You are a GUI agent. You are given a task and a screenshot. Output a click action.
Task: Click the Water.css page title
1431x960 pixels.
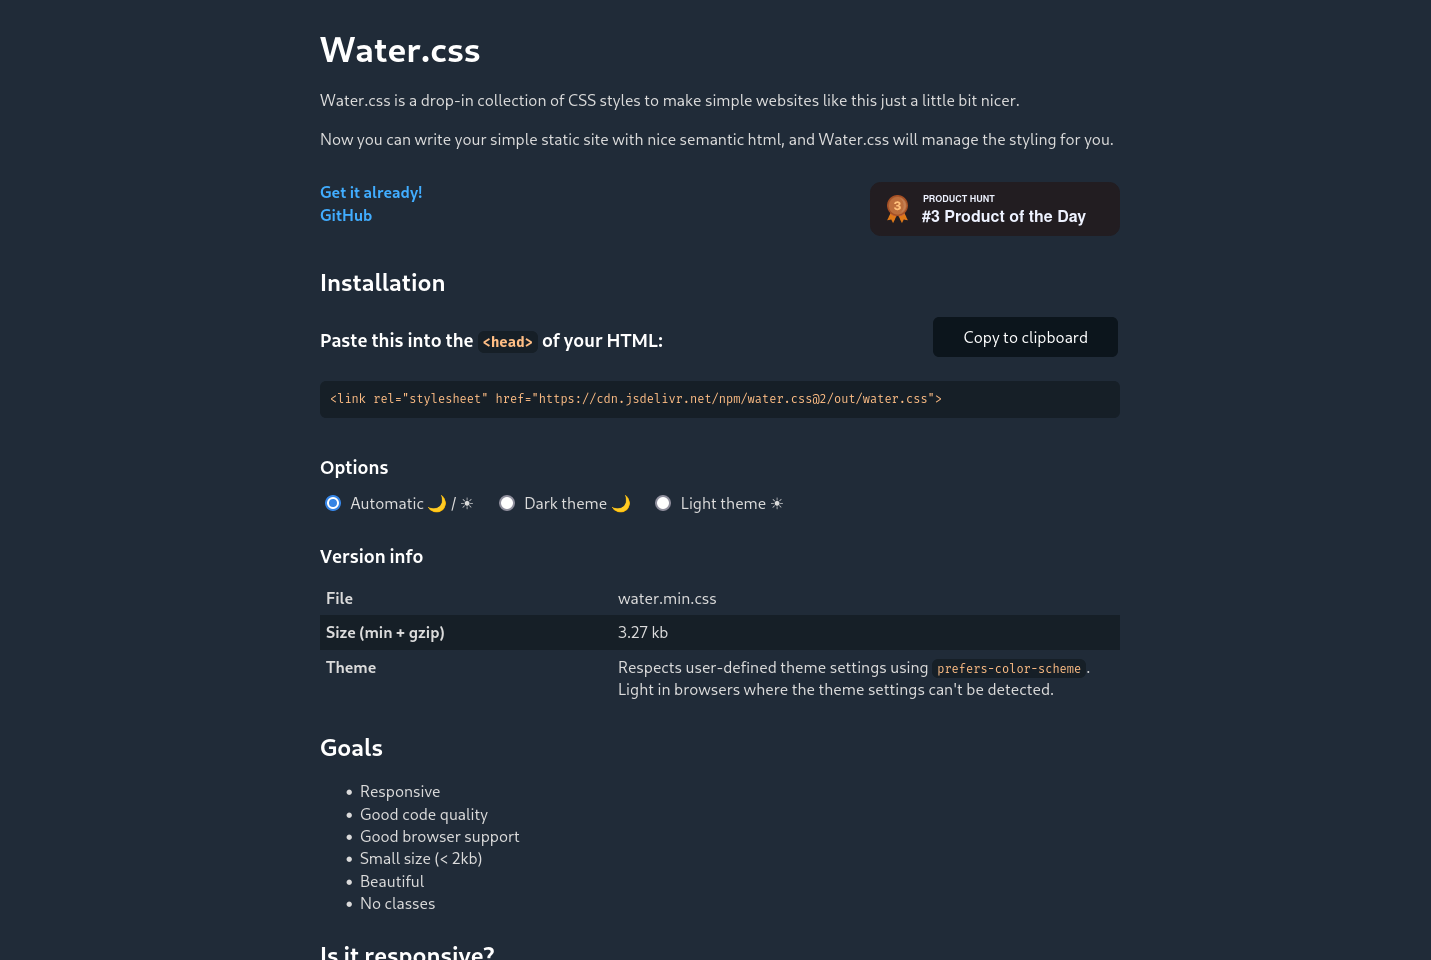tap(400, 50)
